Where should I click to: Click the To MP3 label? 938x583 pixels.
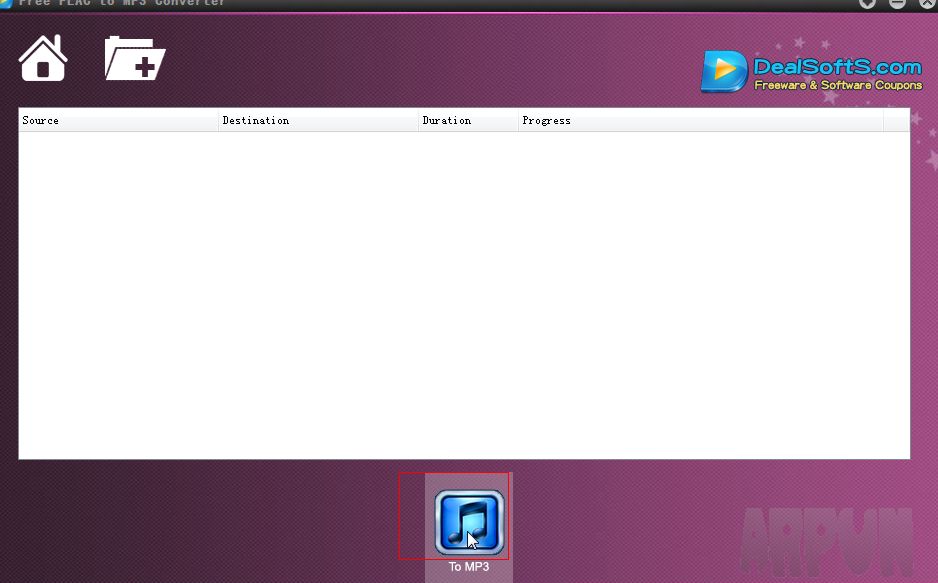tap(469, 566)
